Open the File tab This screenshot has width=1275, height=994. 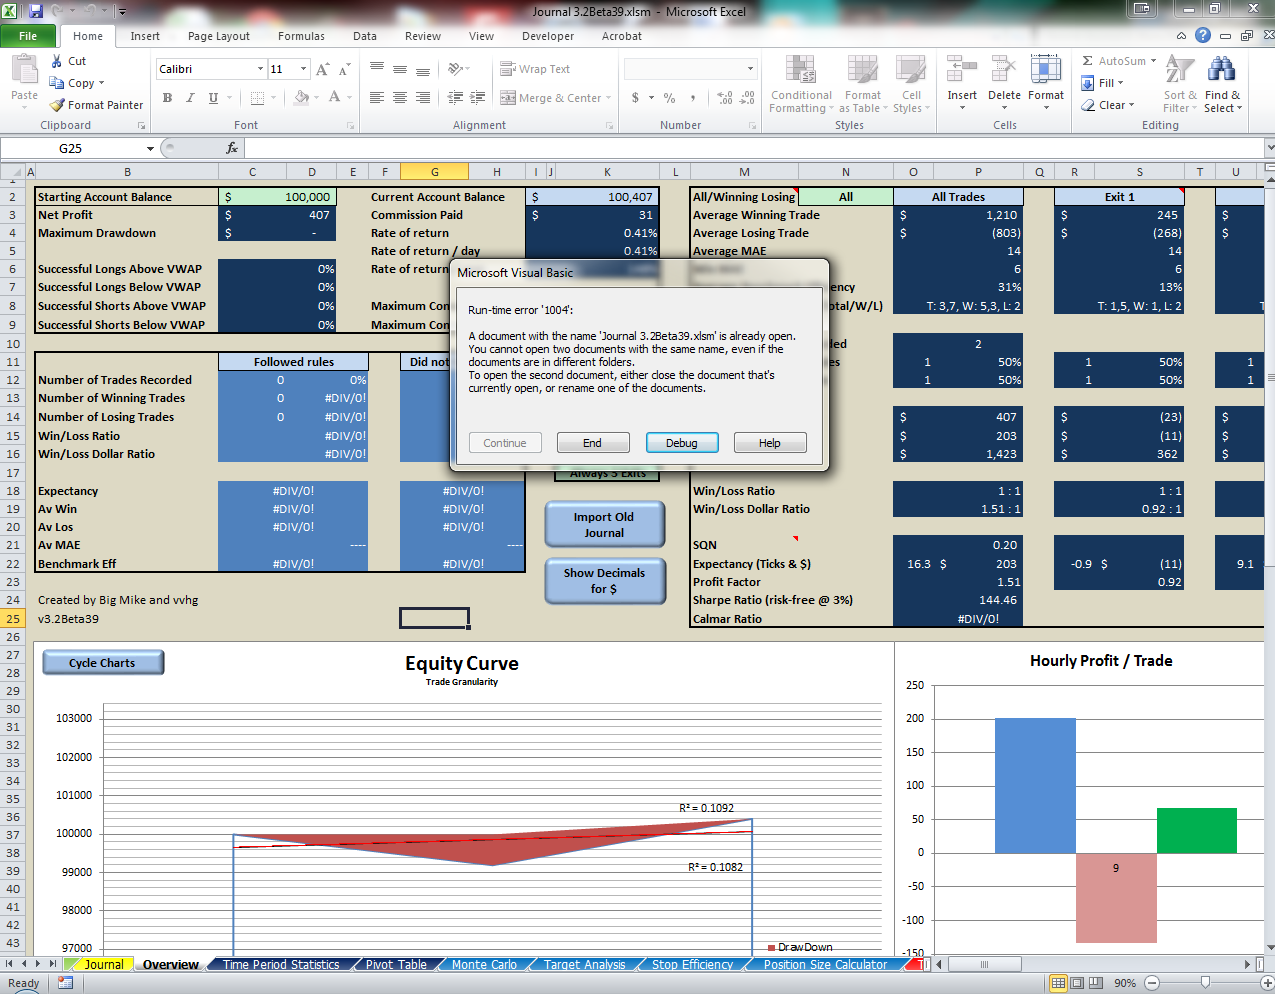[28, 36]
